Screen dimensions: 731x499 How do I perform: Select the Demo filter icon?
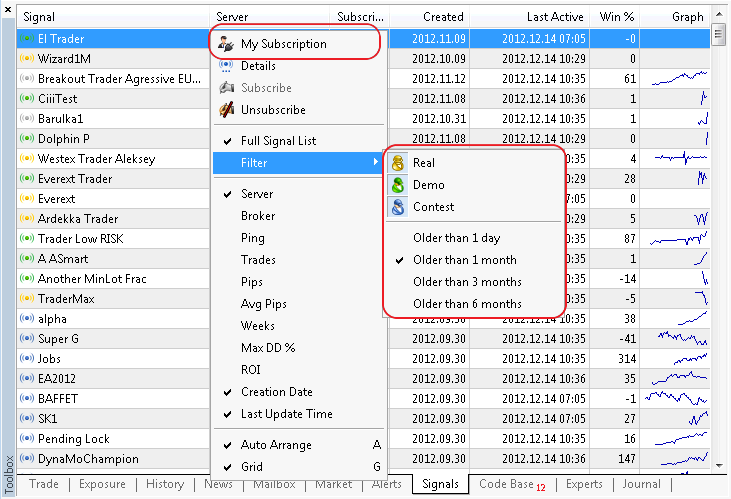pos(398,185)
